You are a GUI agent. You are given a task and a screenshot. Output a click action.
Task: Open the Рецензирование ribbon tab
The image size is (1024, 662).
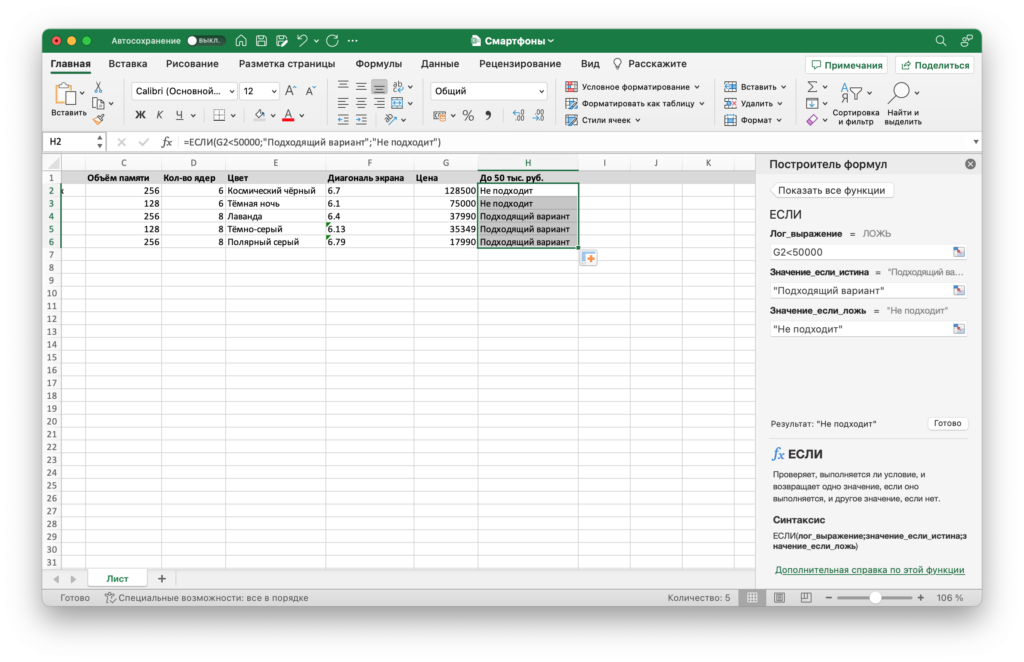520,64
